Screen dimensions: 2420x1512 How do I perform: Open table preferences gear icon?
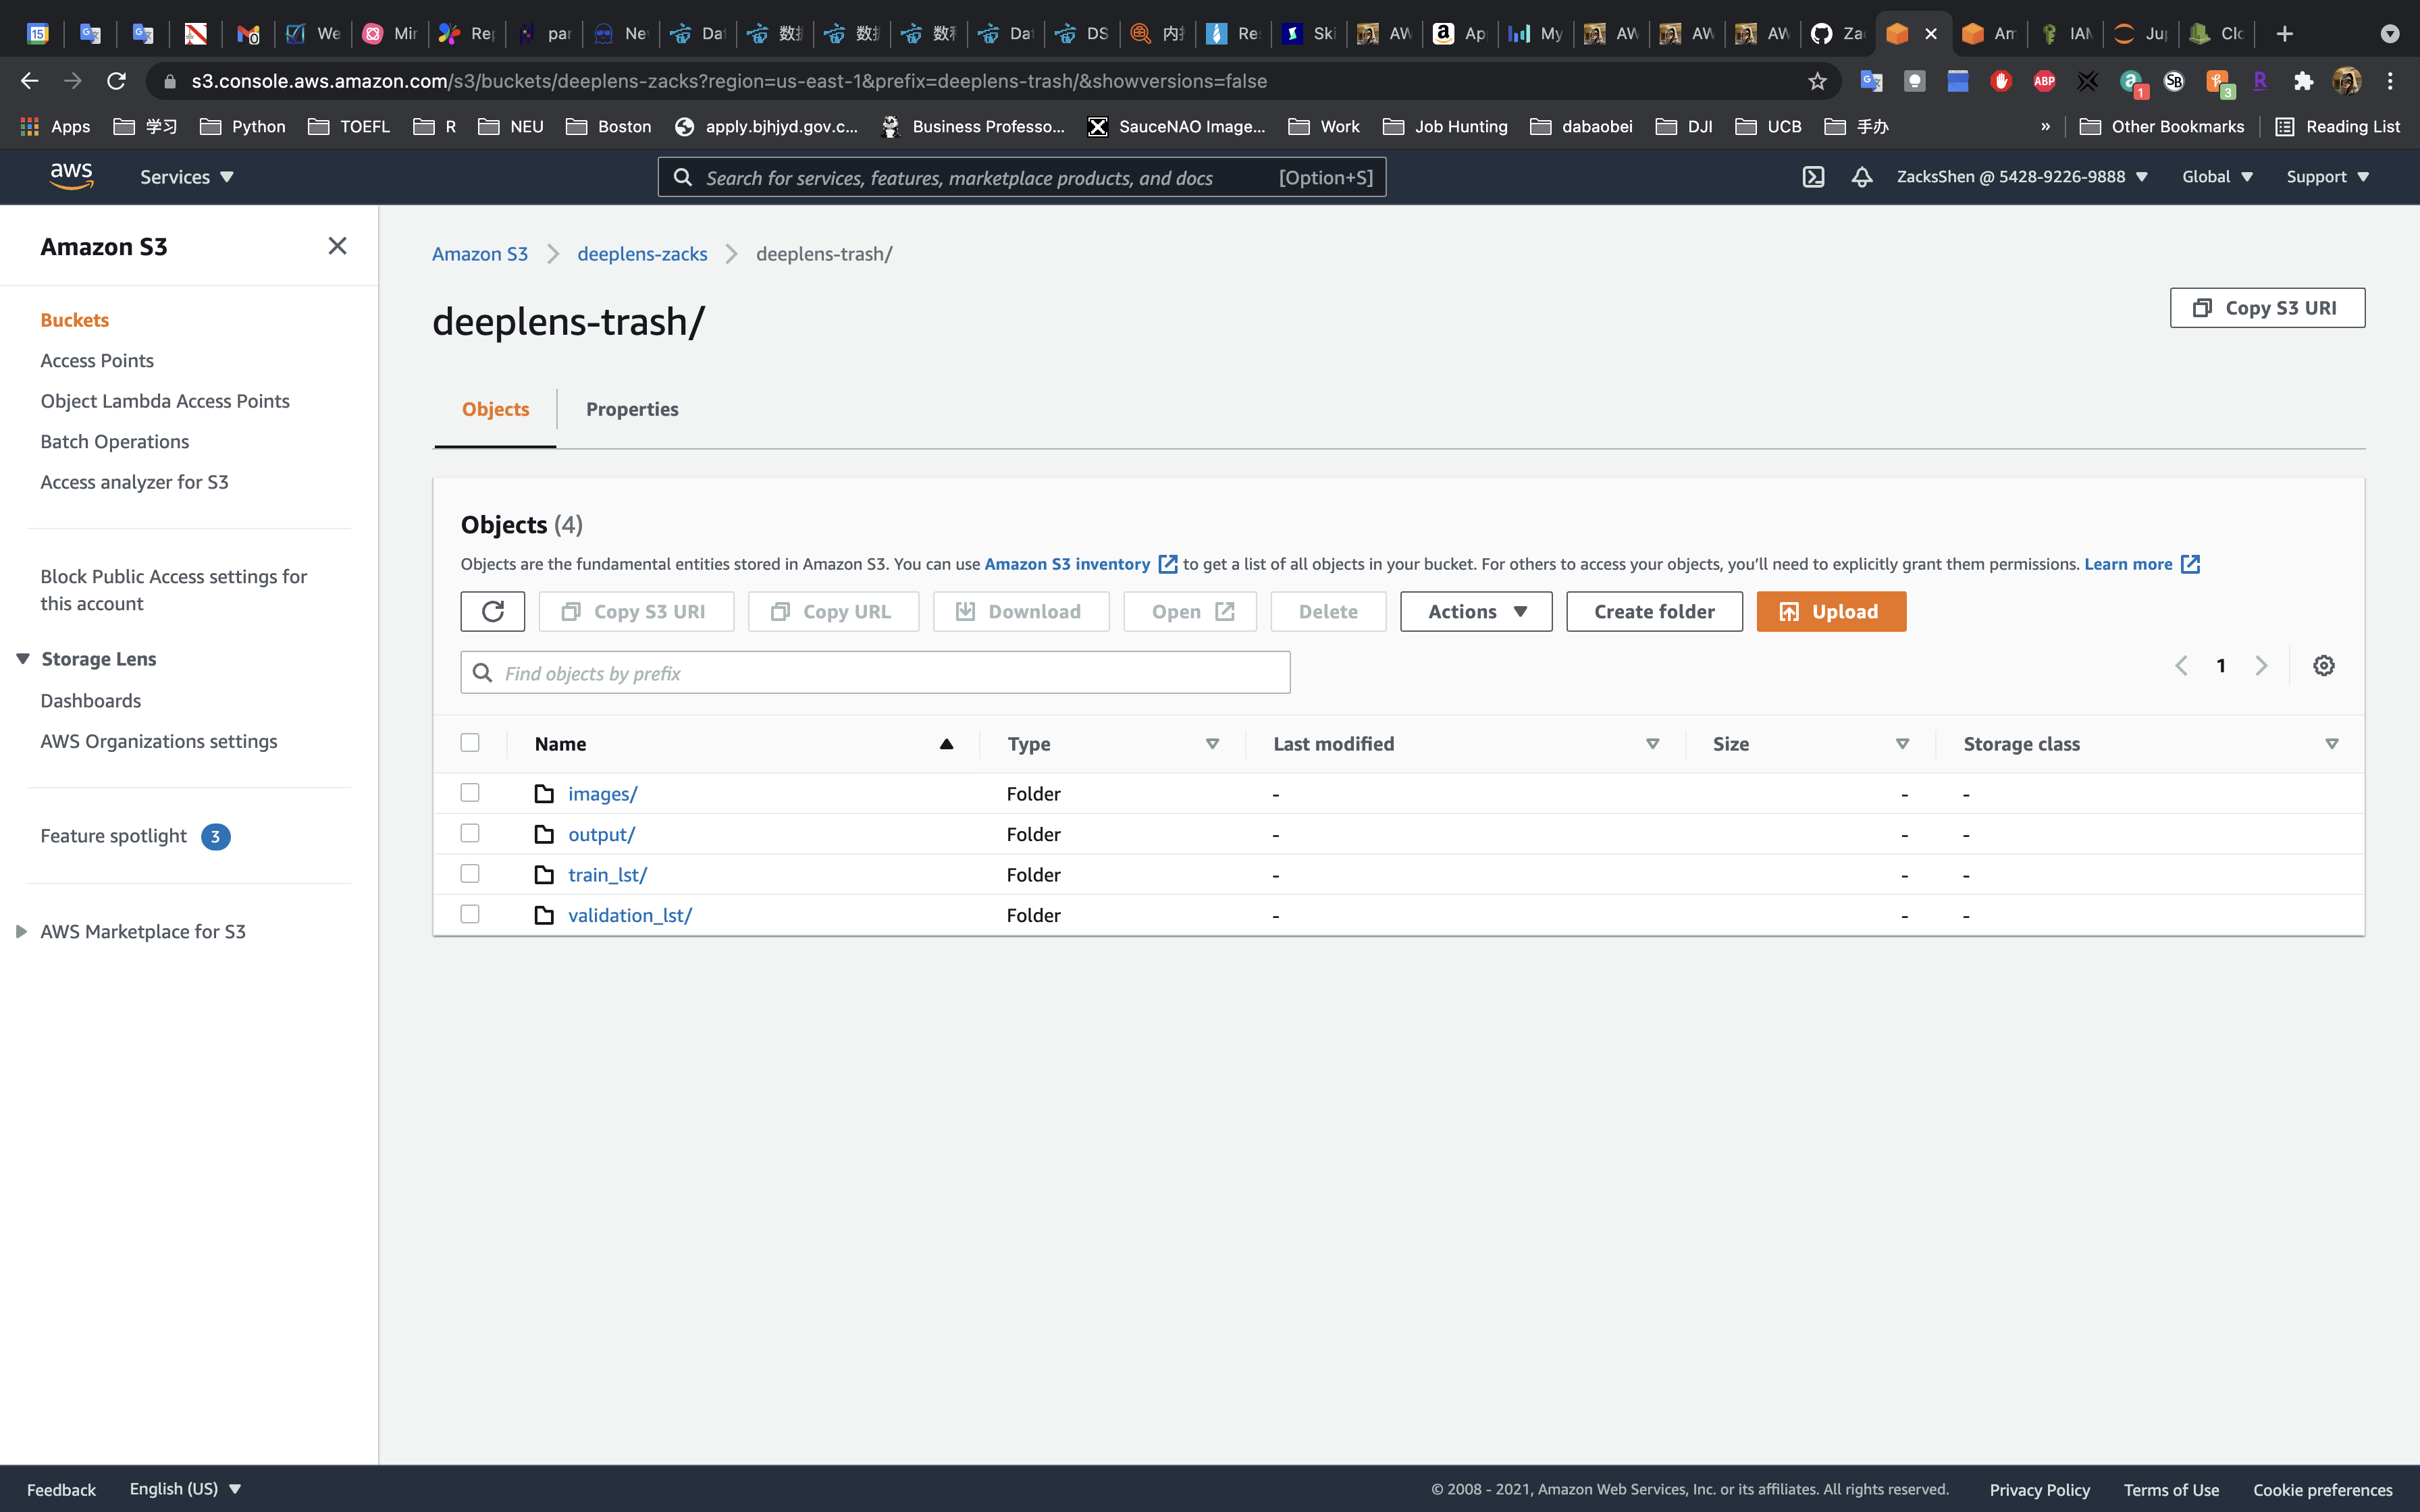click(x=2323, y=666)
